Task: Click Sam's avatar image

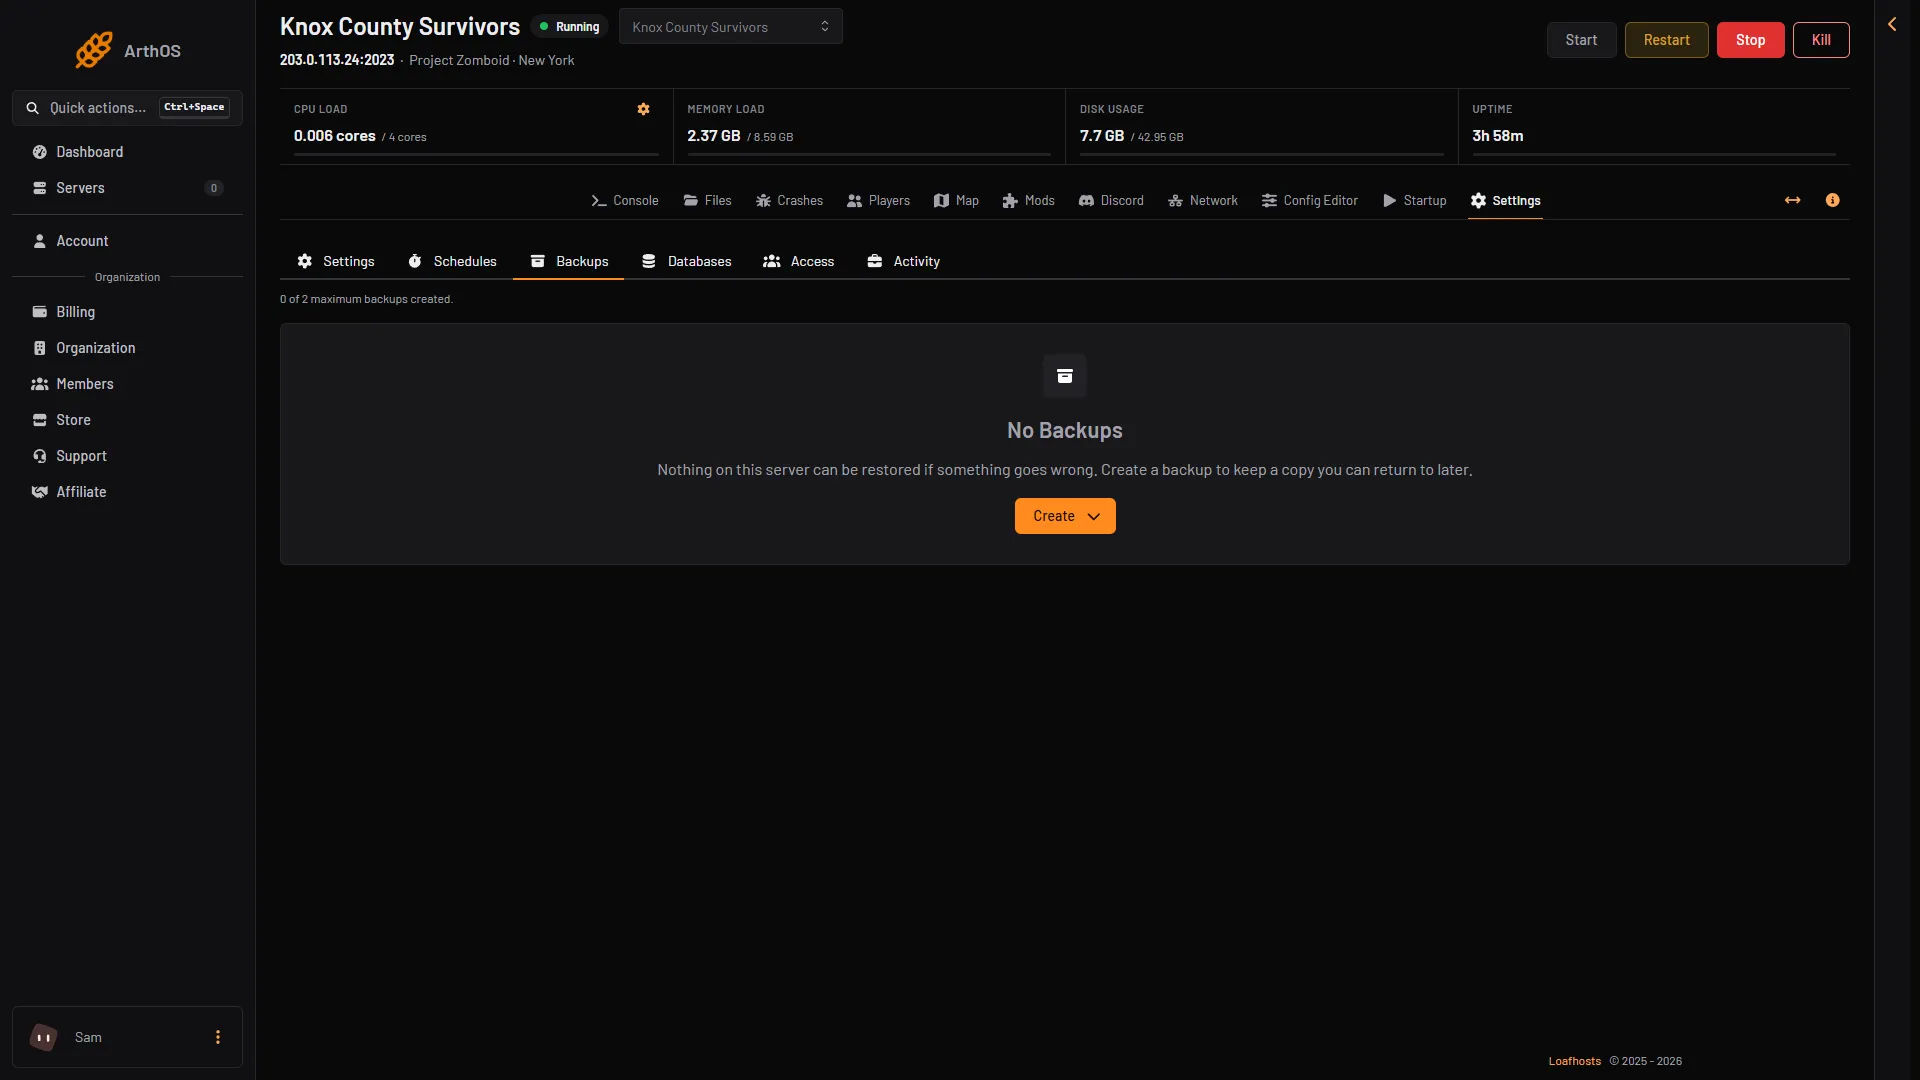Action: (44, 1037)
